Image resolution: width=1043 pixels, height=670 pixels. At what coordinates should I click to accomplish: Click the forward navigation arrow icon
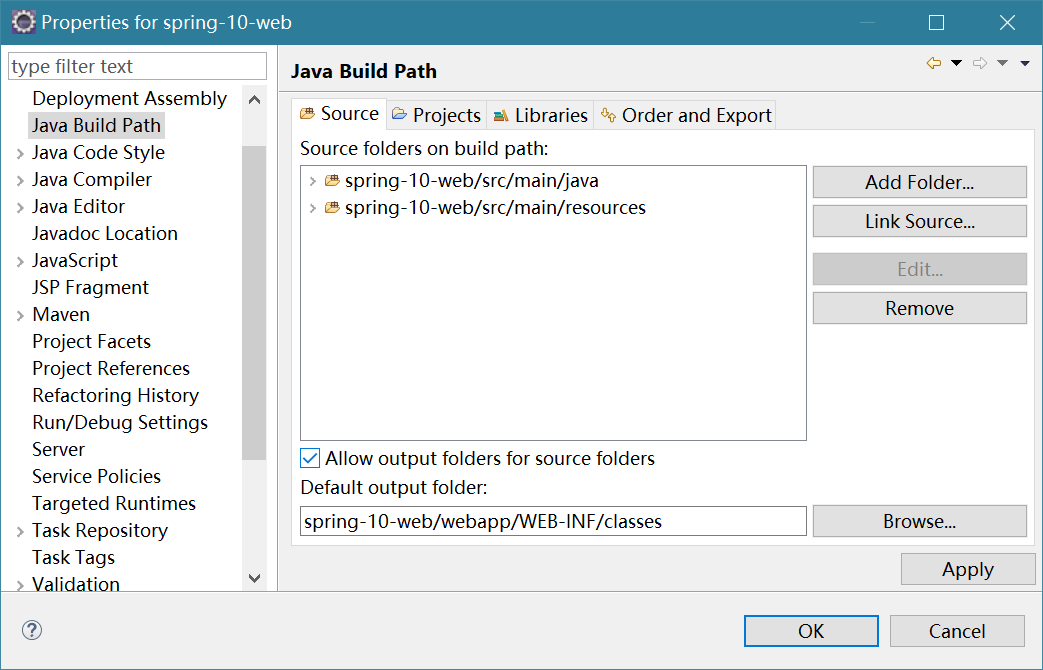pyautogui.click(x=980, y=63)
